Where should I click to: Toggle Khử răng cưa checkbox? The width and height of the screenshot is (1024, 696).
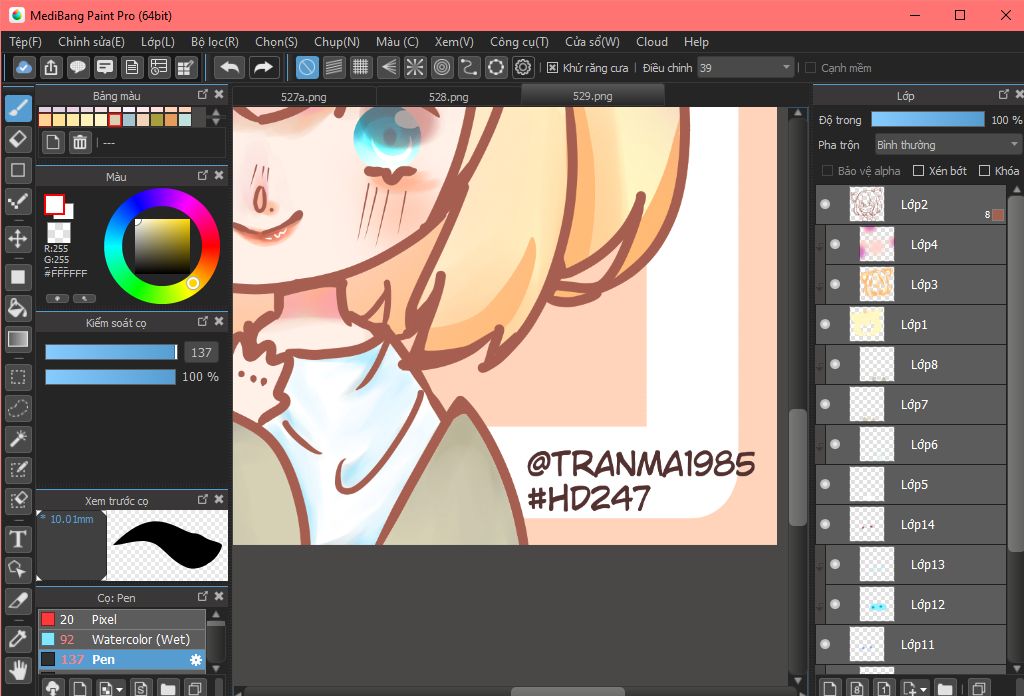pyautogui.click(x=552, y=68)
